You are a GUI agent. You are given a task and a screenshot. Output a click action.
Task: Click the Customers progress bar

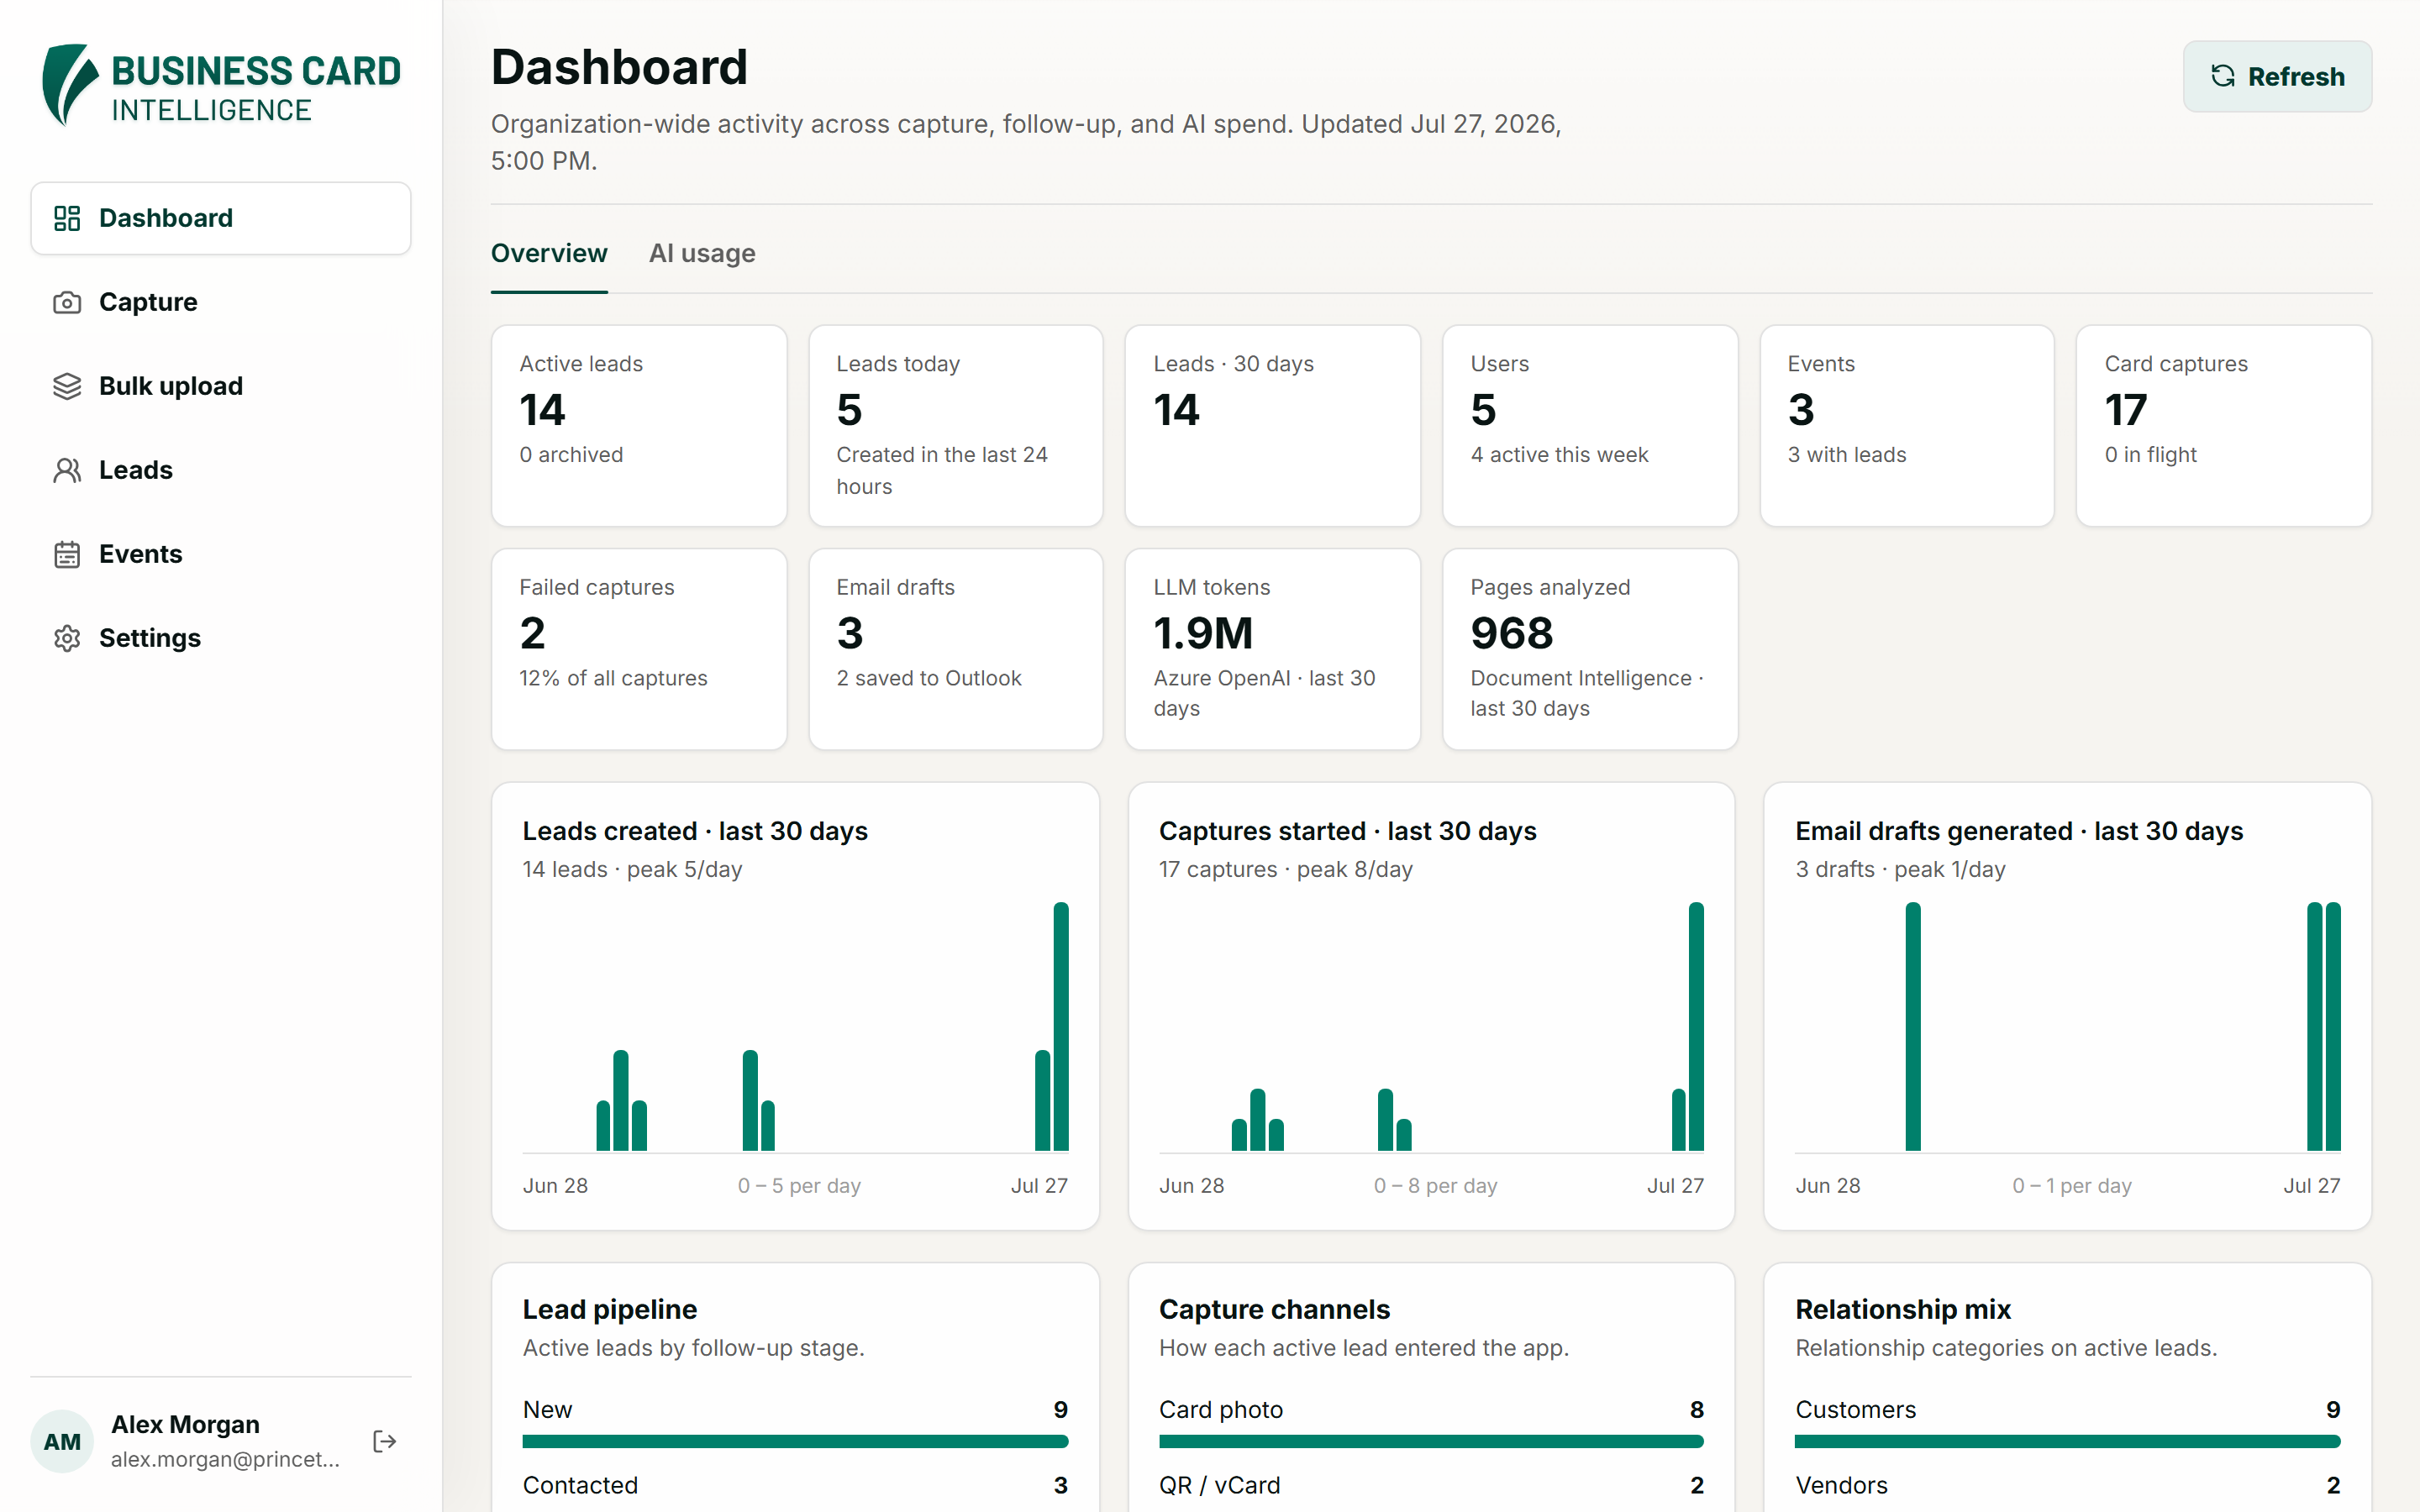(2068, 1441)
